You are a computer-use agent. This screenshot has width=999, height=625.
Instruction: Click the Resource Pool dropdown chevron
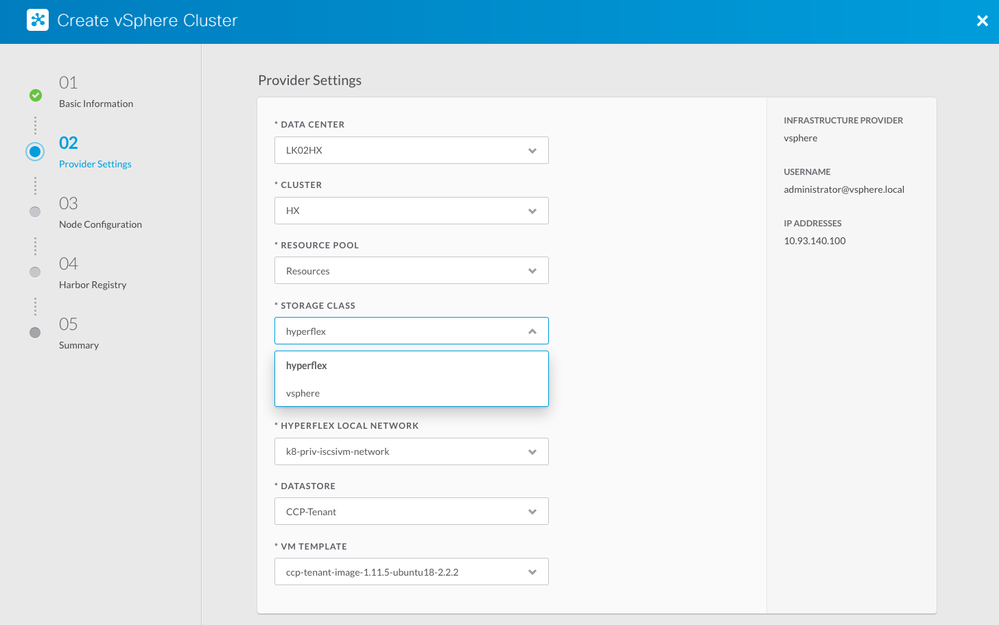pyautogui.click(x=532, y=271)
